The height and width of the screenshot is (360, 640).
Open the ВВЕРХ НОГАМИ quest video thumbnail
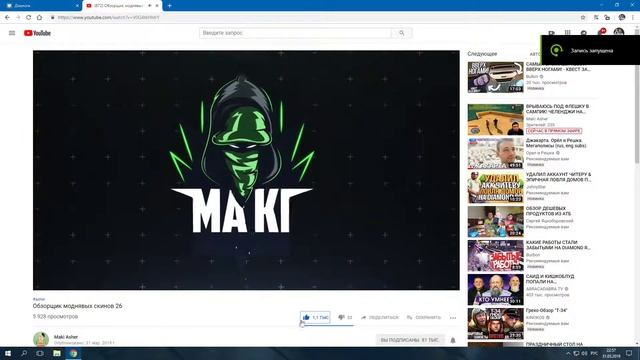496,77
